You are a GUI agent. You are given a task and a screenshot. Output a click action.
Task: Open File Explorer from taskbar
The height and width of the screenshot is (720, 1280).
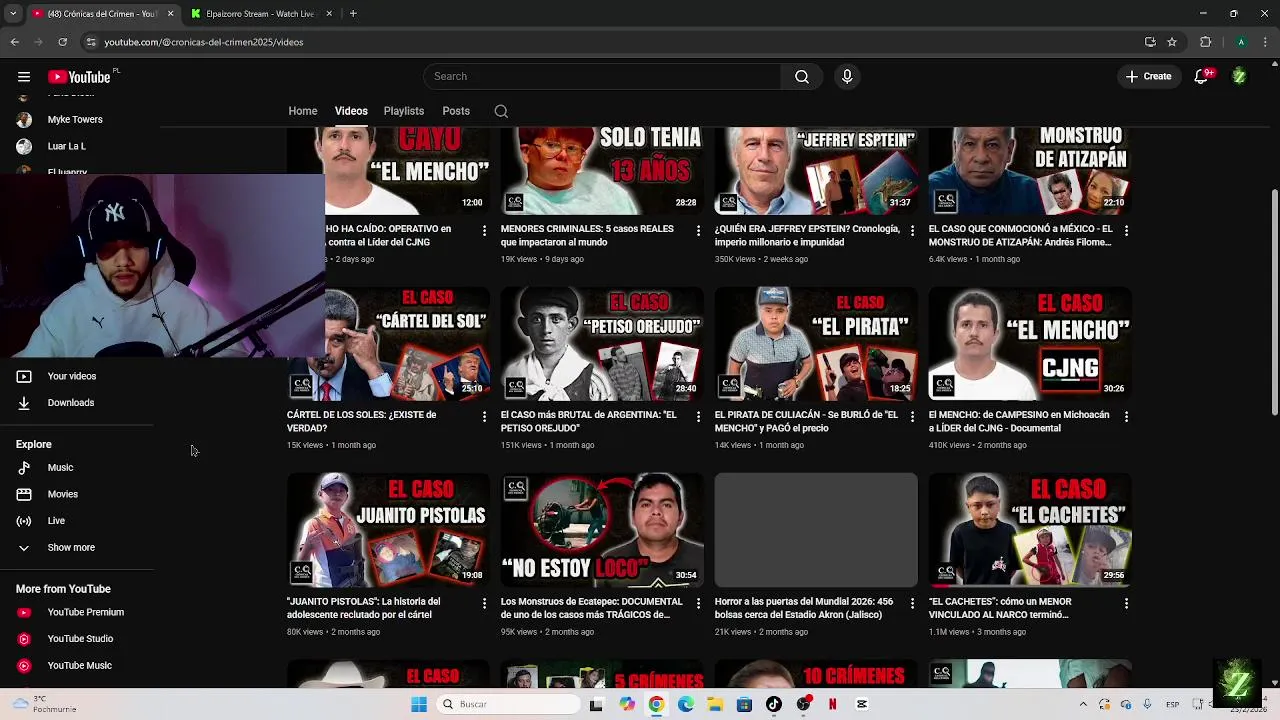715,704
